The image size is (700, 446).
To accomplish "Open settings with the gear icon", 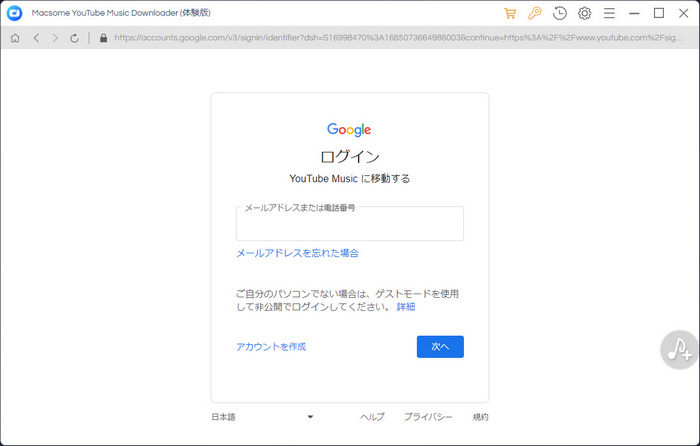I will click(584, 13).
